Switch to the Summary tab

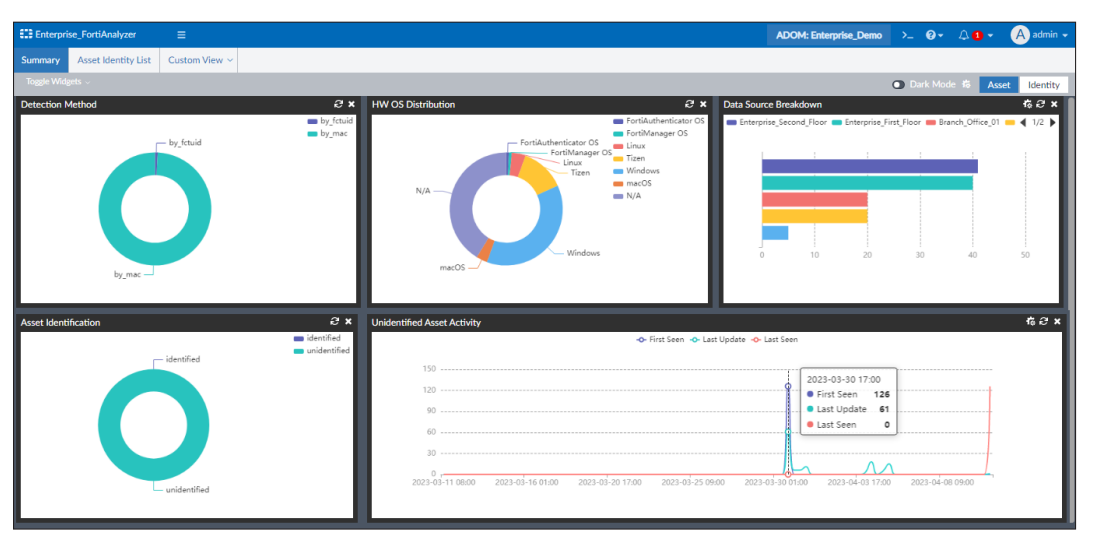40,60
